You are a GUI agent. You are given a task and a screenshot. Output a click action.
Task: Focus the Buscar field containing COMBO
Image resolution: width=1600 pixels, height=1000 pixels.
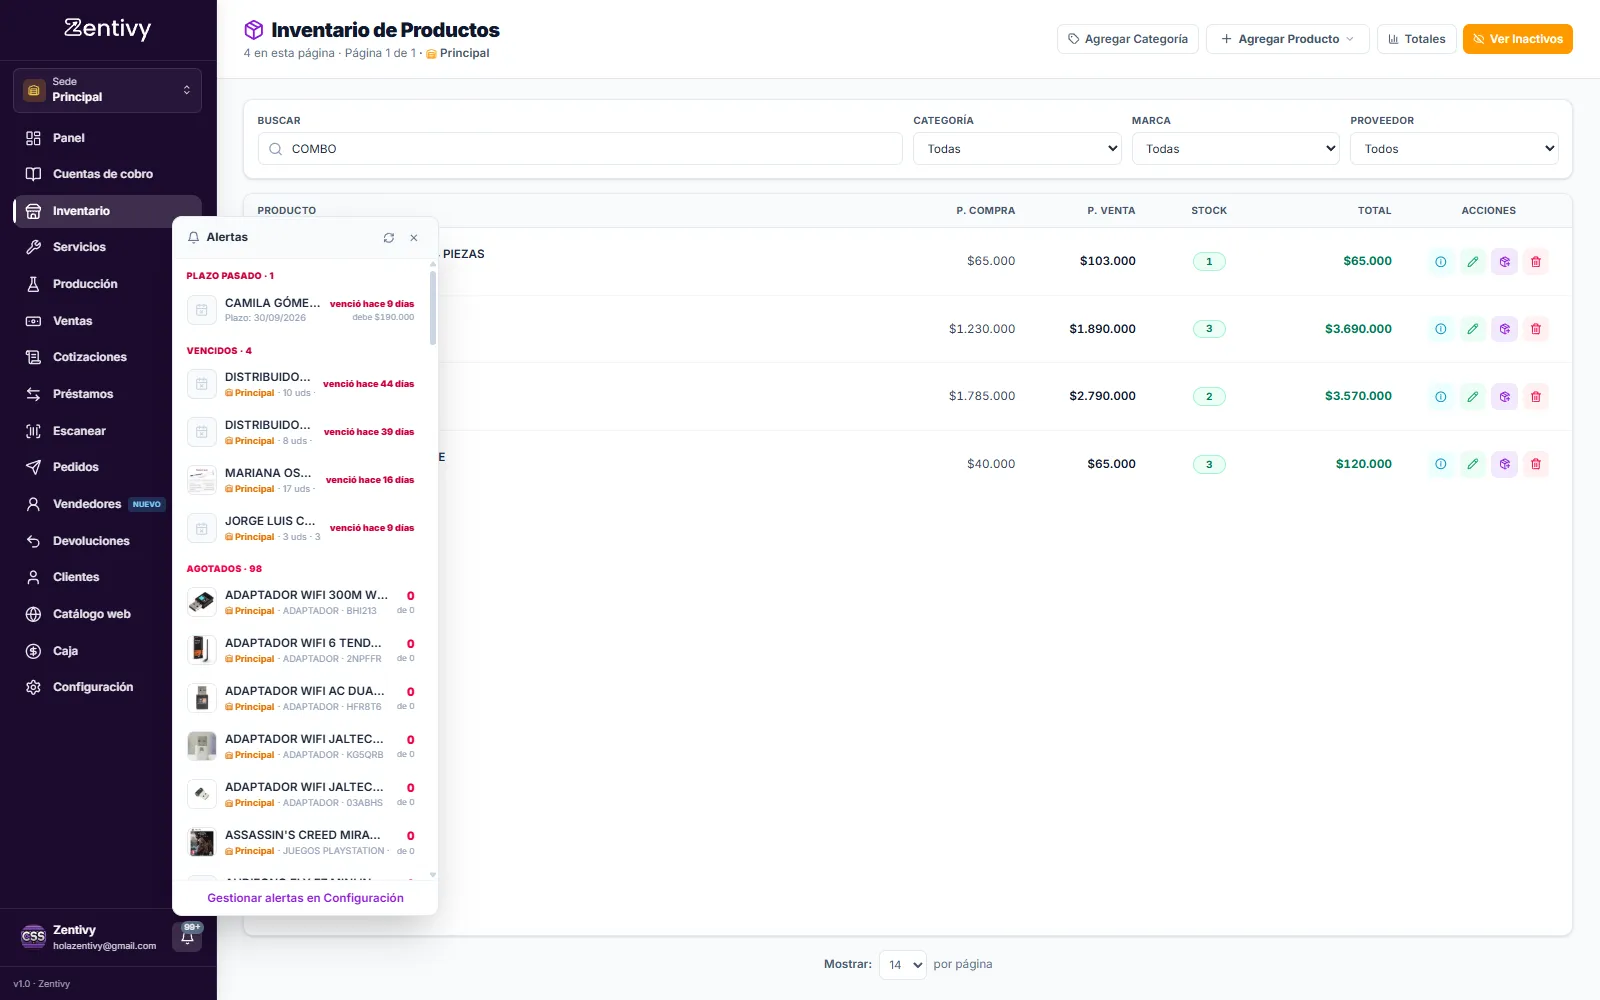tap(580, 149)
